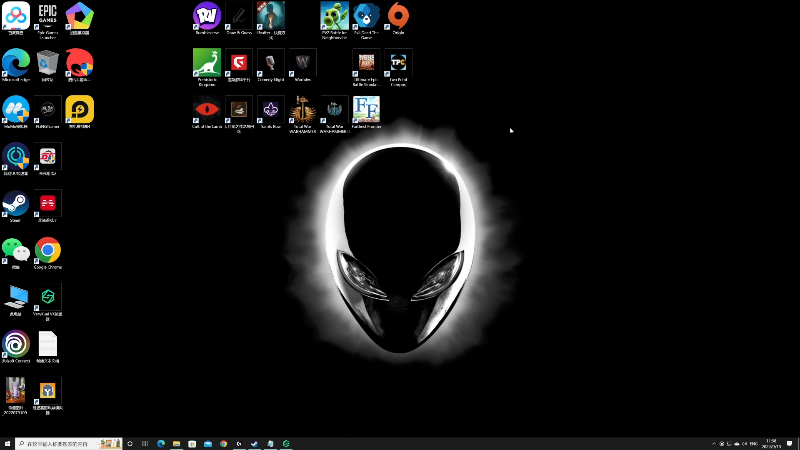Open the system clock and calendar
This screenshot has width=800, height=450.
(x=771, y=444)
